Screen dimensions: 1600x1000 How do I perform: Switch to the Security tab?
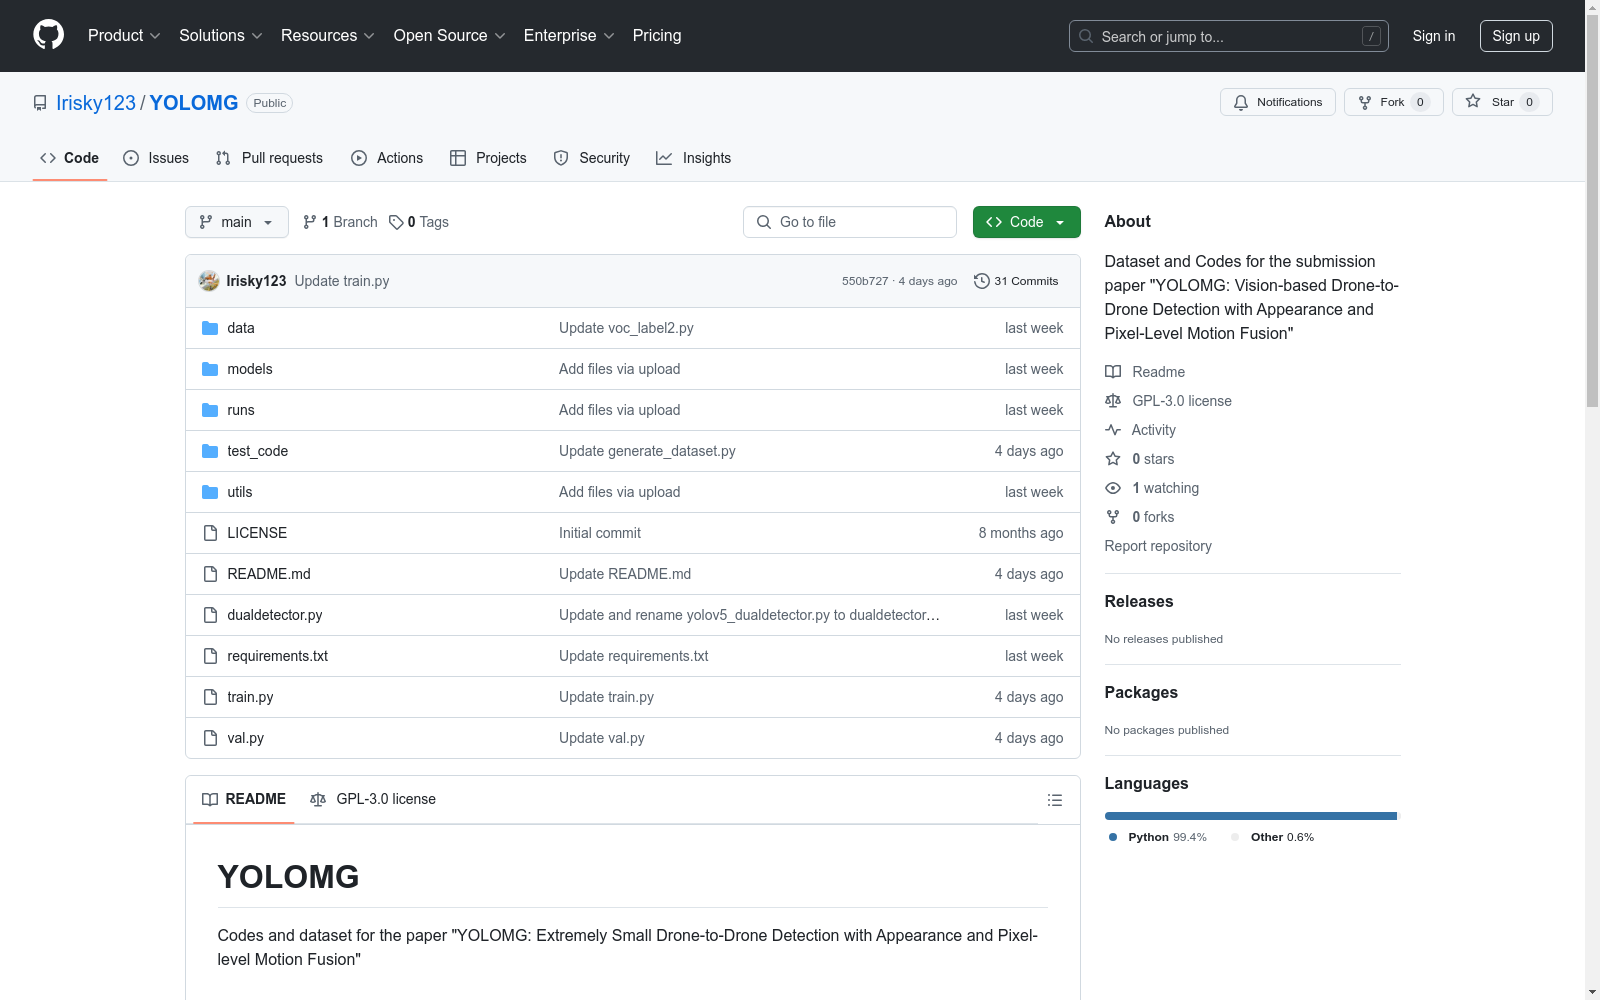tap(592, 158)
